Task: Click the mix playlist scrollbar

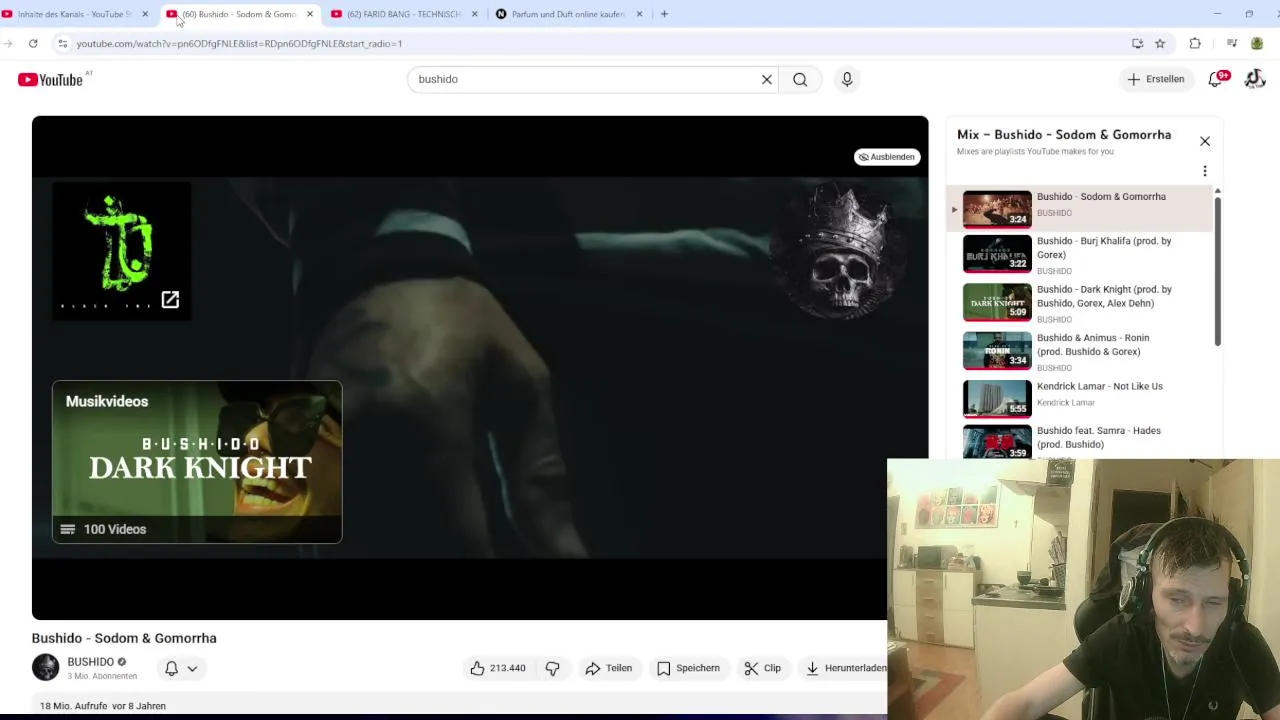Action: tap(1217, 270)
